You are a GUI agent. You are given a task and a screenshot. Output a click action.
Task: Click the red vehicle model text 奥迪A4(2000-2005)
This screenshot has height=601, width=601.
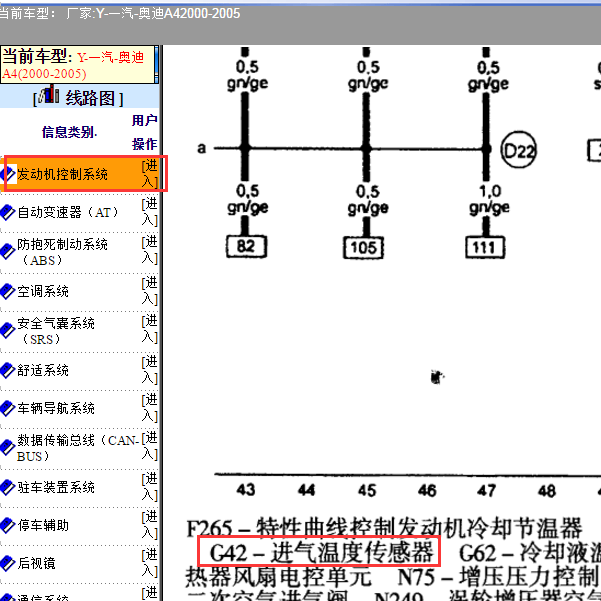[73, 65]
